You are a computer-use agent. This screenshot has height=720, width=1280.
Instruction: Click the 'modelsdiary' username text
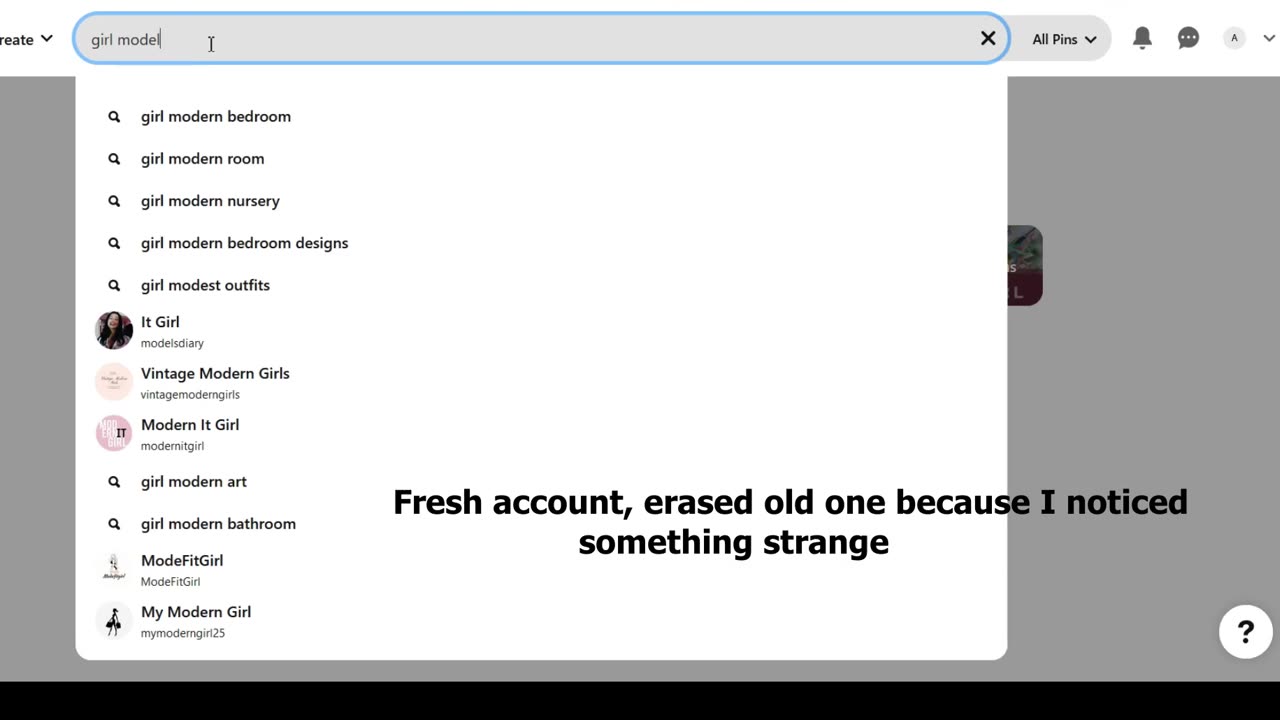(172, 343)
